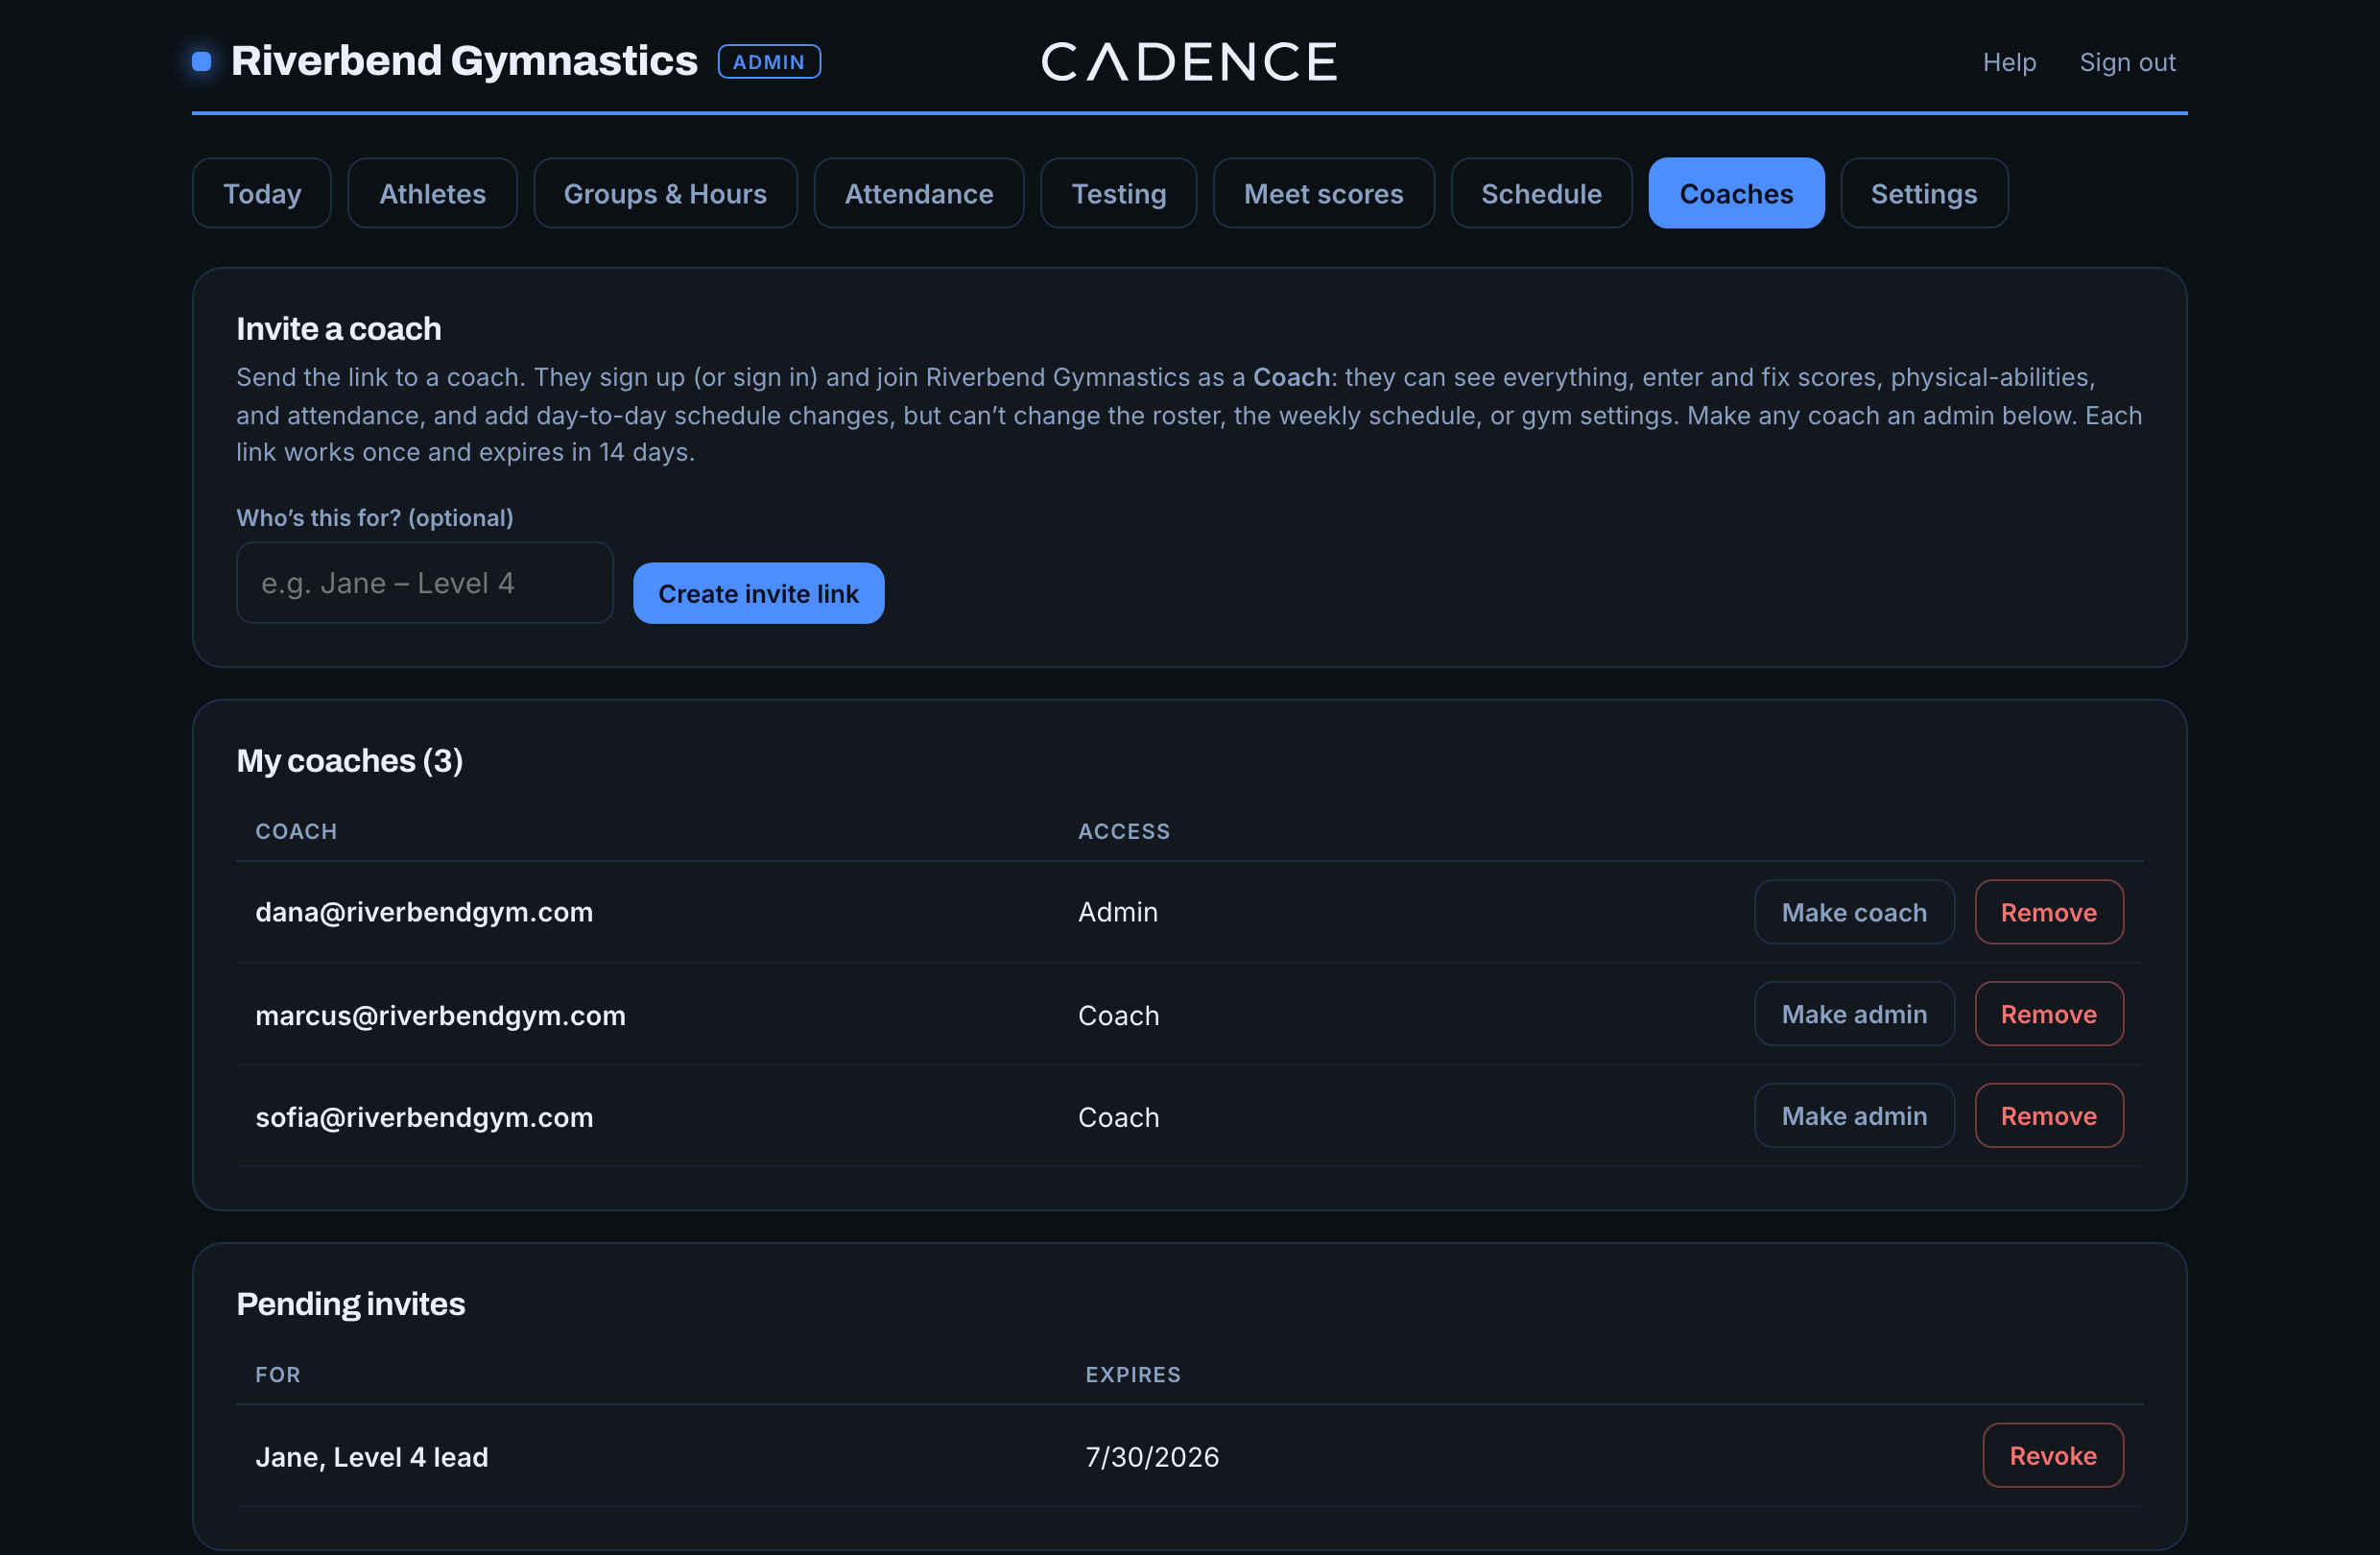Click the 'Jane, Level 4 lead' invite name

tap(372, 1457)
